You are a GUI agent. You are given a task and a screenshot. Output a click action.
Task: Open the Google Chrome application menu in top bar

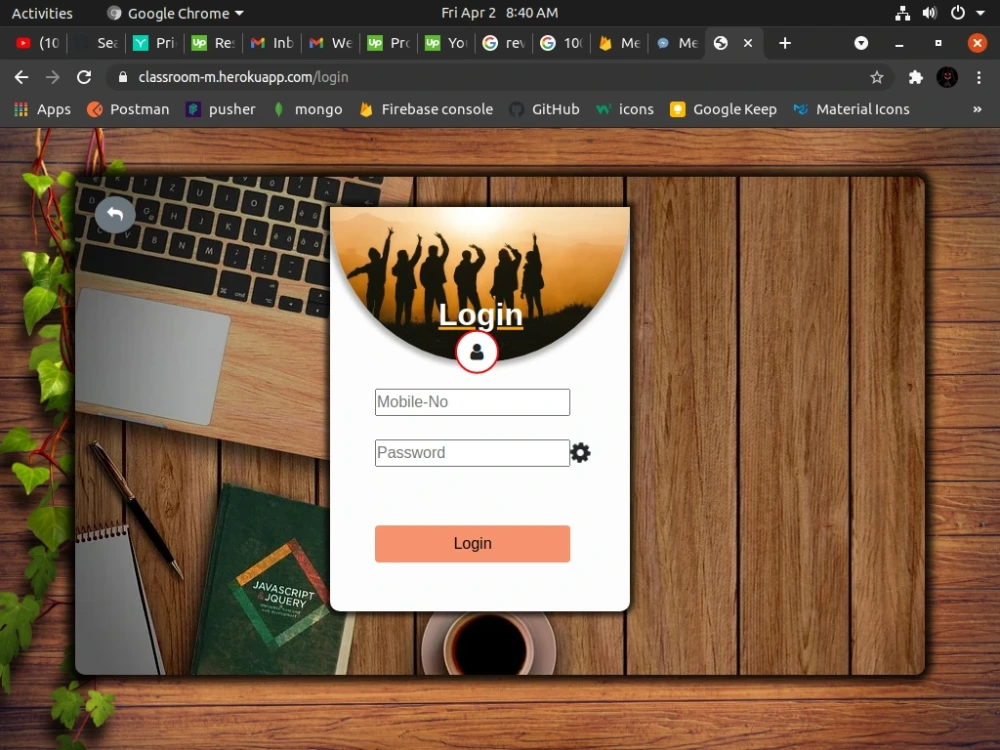(x=175, y=13)
